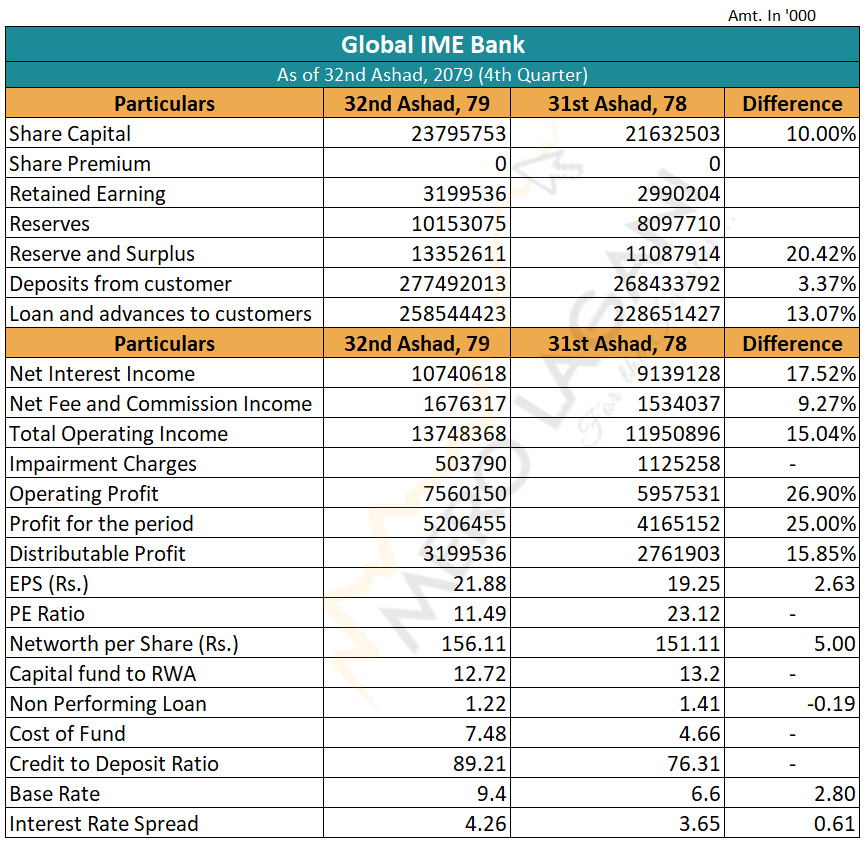This screenshot has height=845, width=868.
Task: Click Retained Earning value 2990204
Action: click(678, 194)
